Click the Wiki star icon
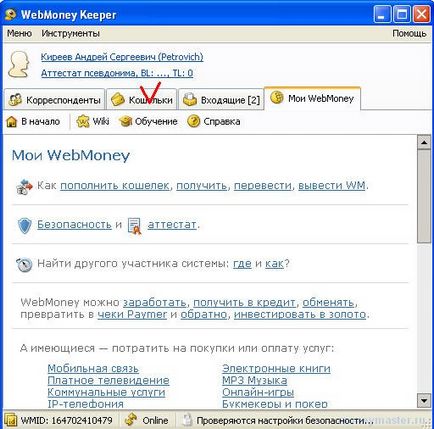The width and height of the screenshot is (434, 429). click(x=83, y=121)
